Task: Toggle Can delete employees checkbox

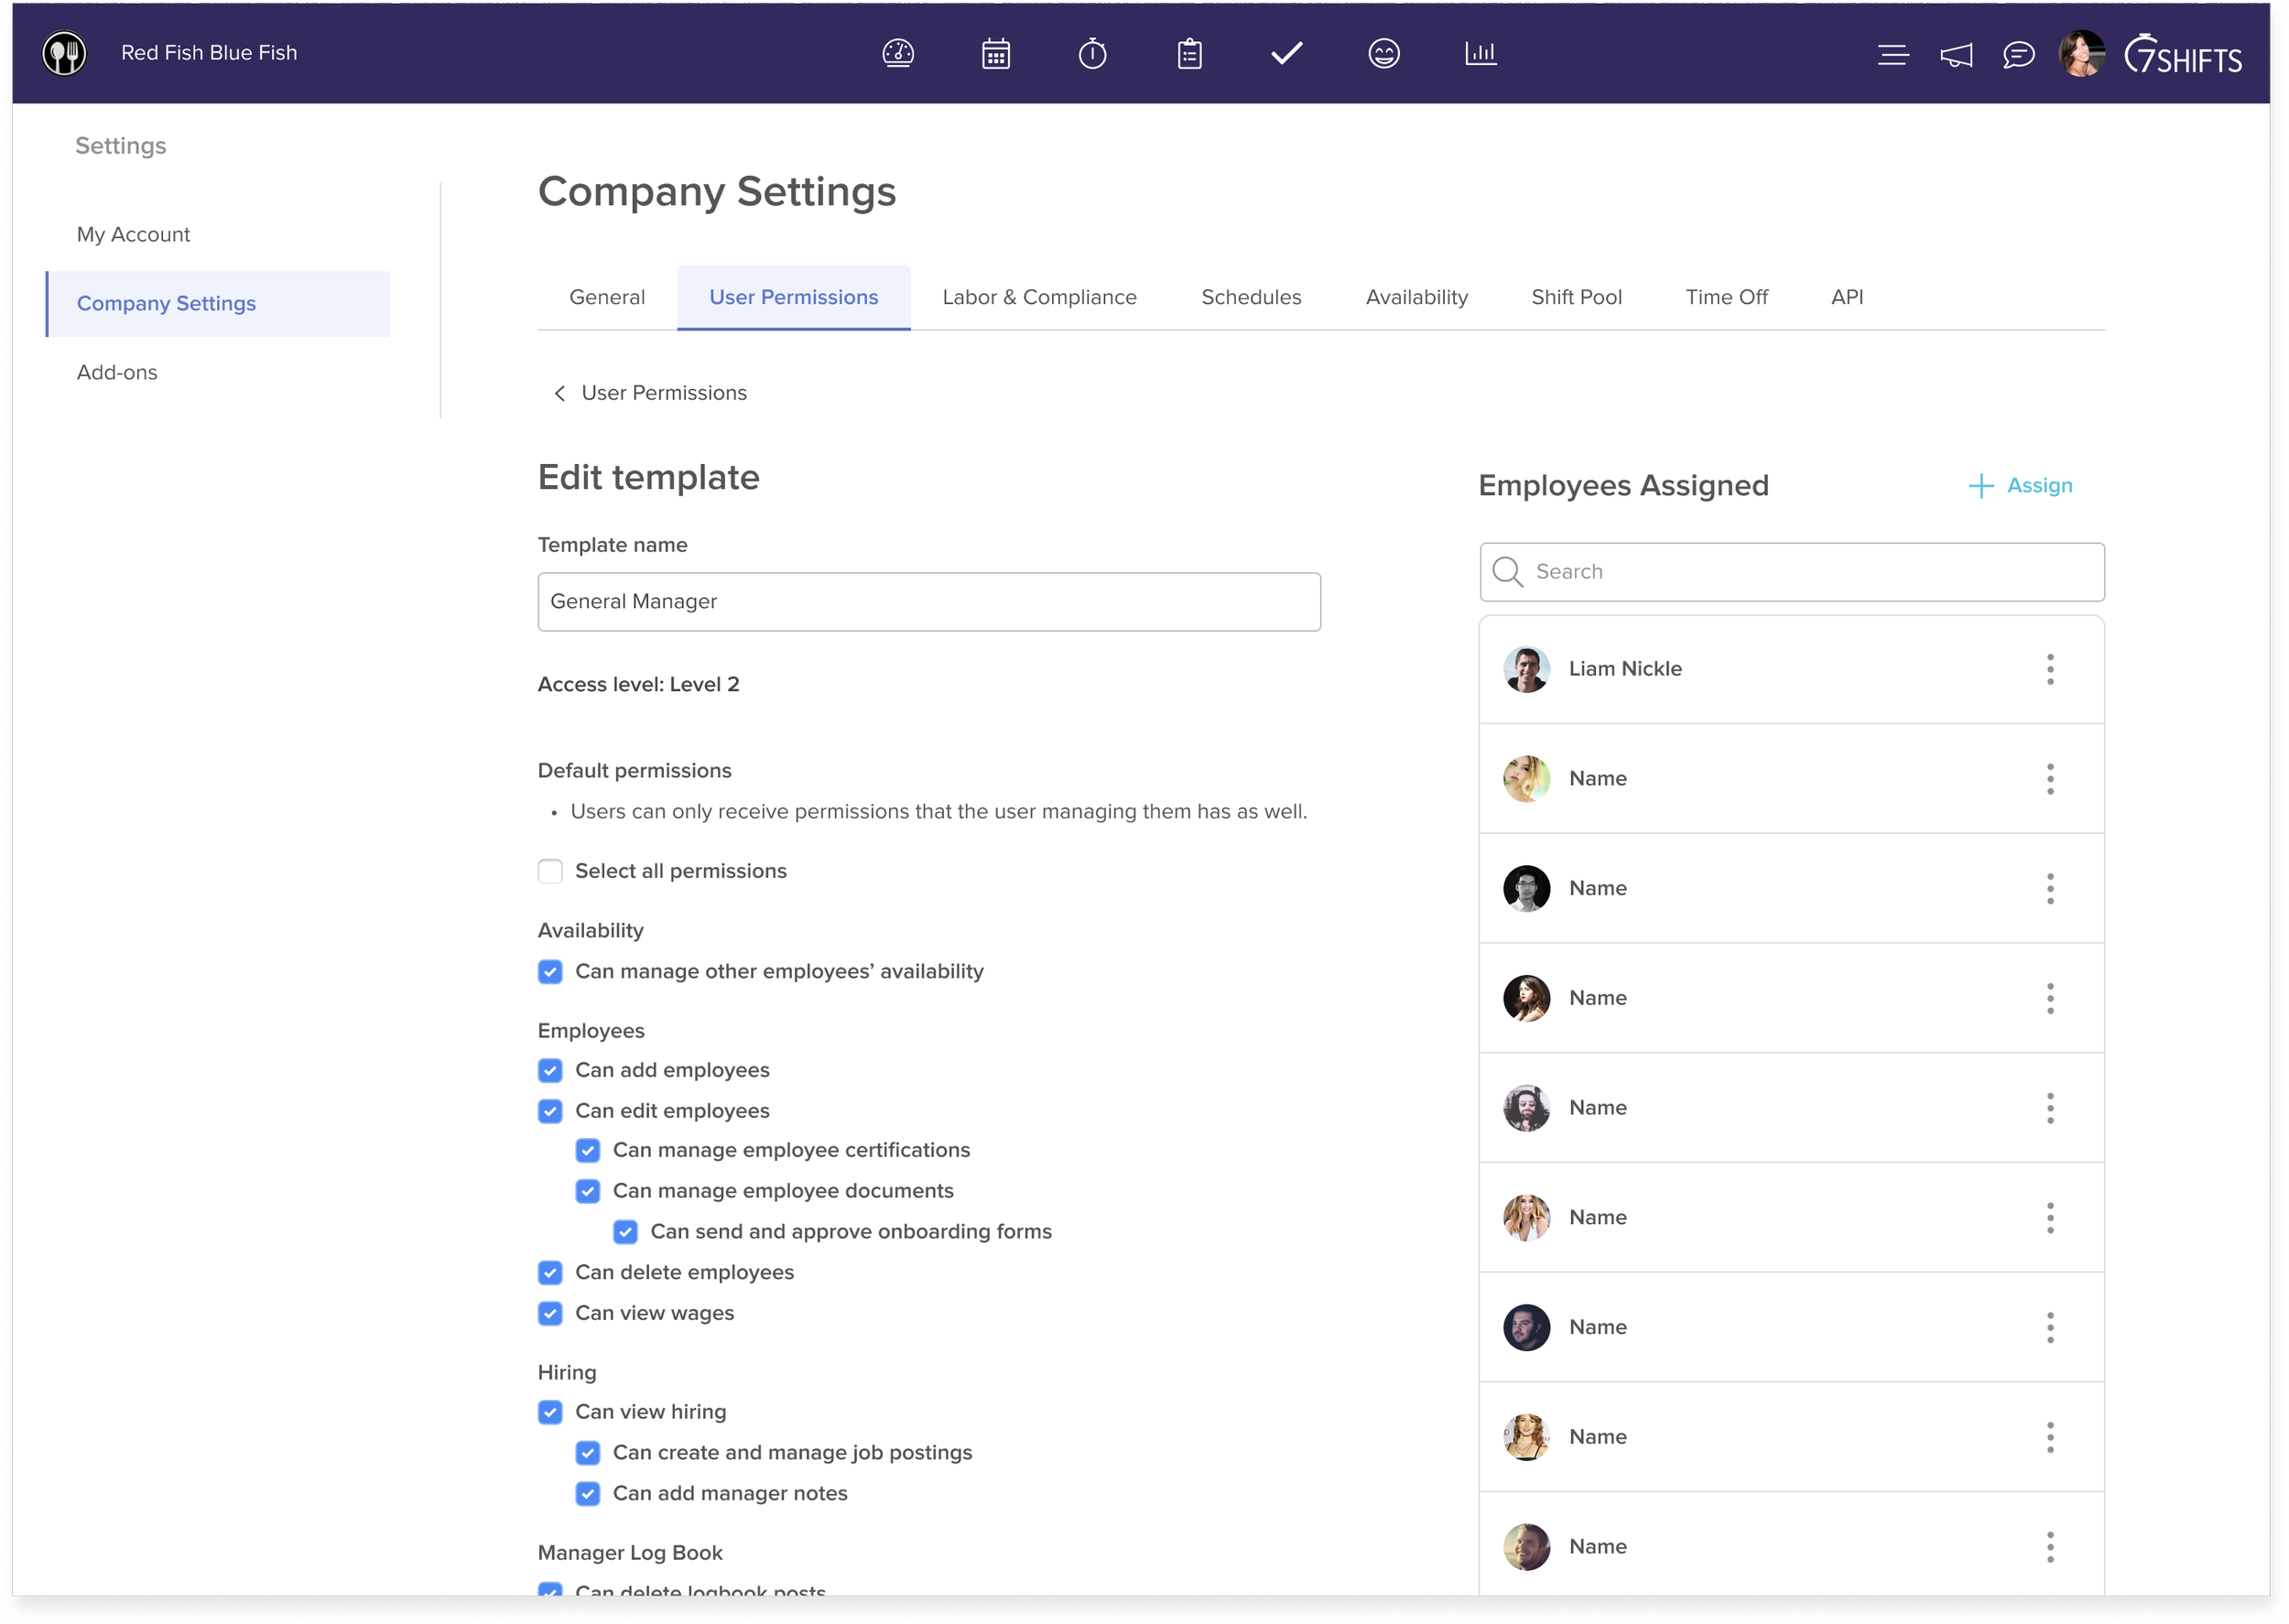Action: tap(550, 1272)
